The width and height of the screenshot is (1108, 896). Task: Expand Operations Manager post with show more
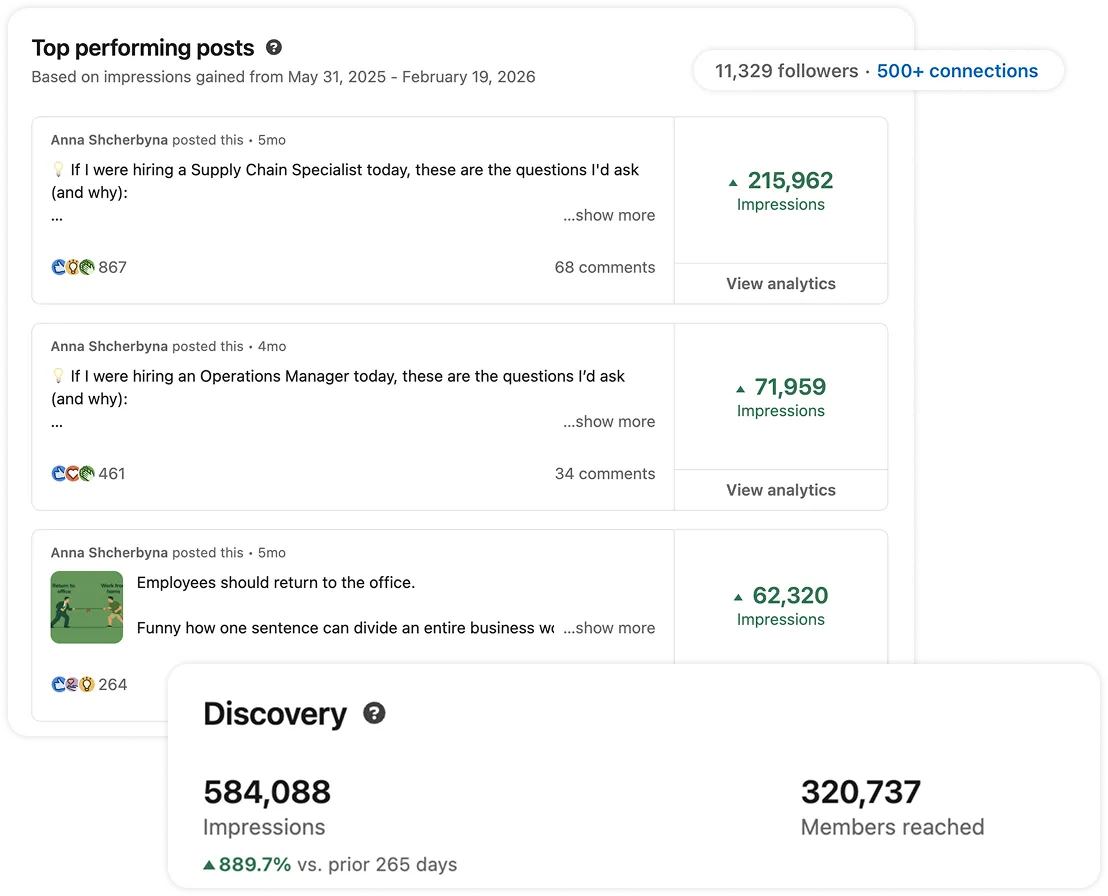pos(609,421)
